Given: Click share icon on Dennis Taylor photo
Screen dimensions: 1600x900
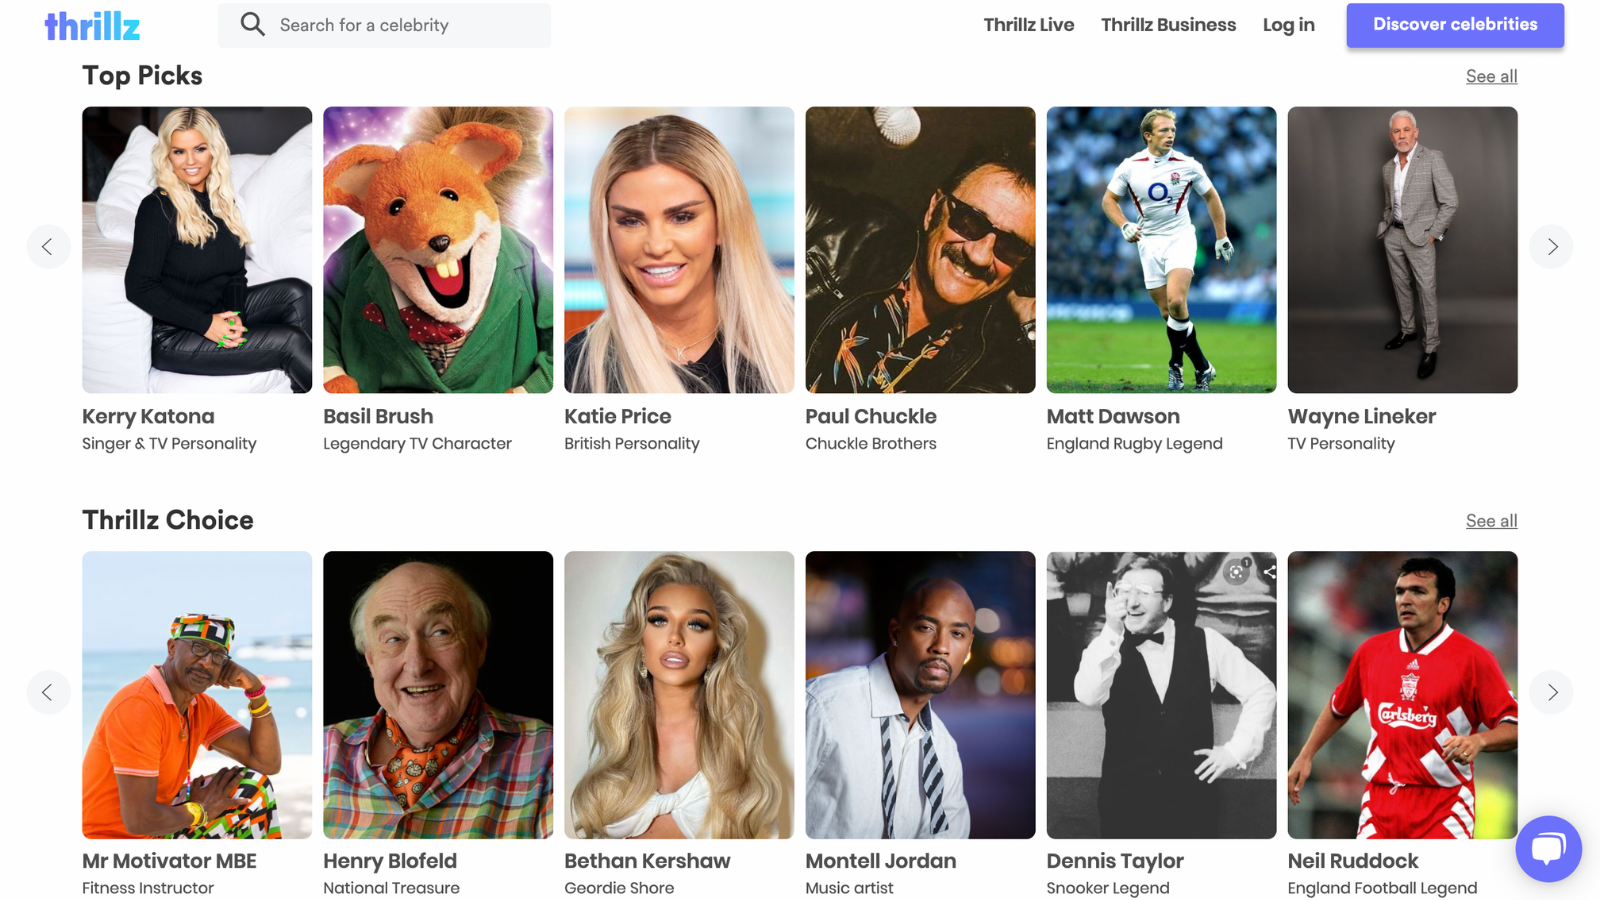Looking at the screenshot, I should (1269, 572).
